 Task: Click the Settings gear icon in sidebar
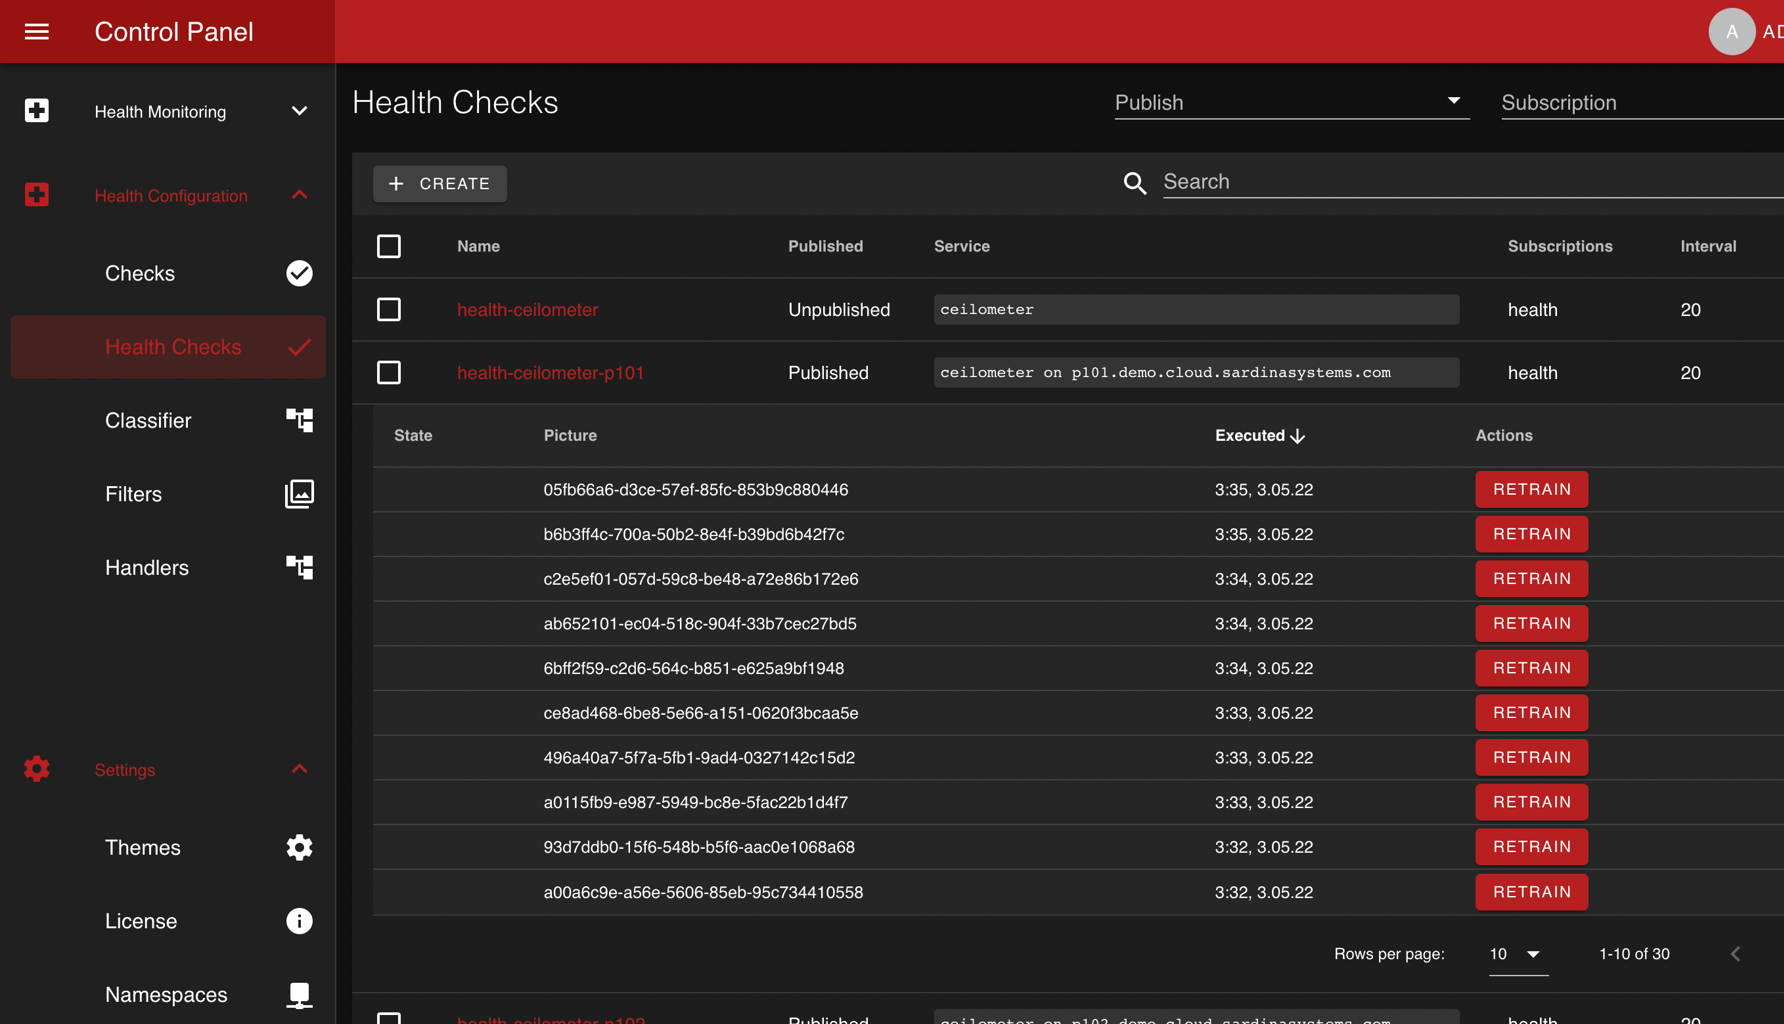[x=37, y=769]
